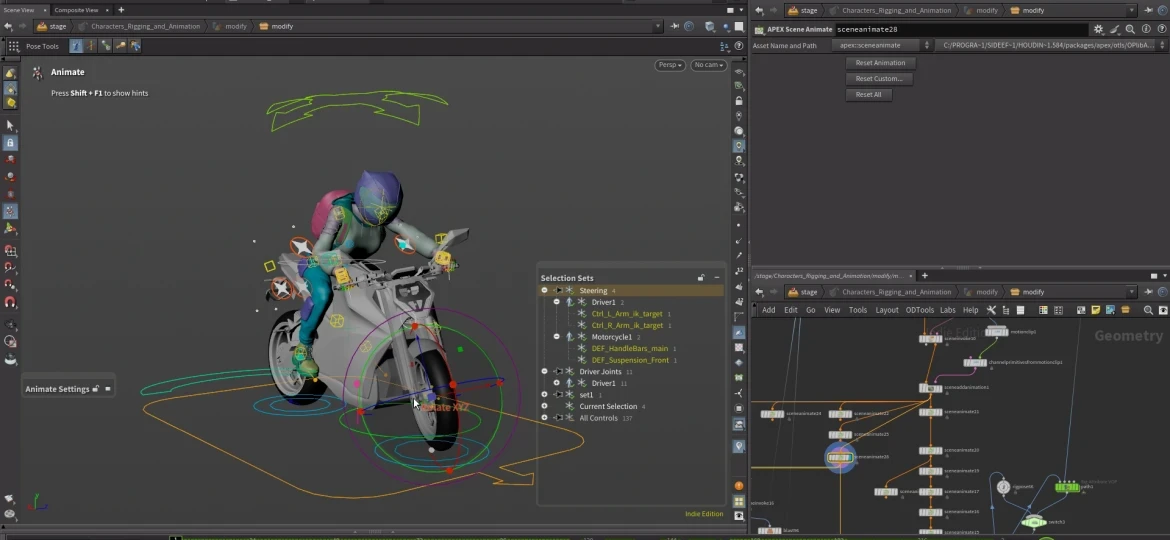This screenshot has height=540, width=1170.
Task: Switch to the Composite View tab
Action: 76,10
